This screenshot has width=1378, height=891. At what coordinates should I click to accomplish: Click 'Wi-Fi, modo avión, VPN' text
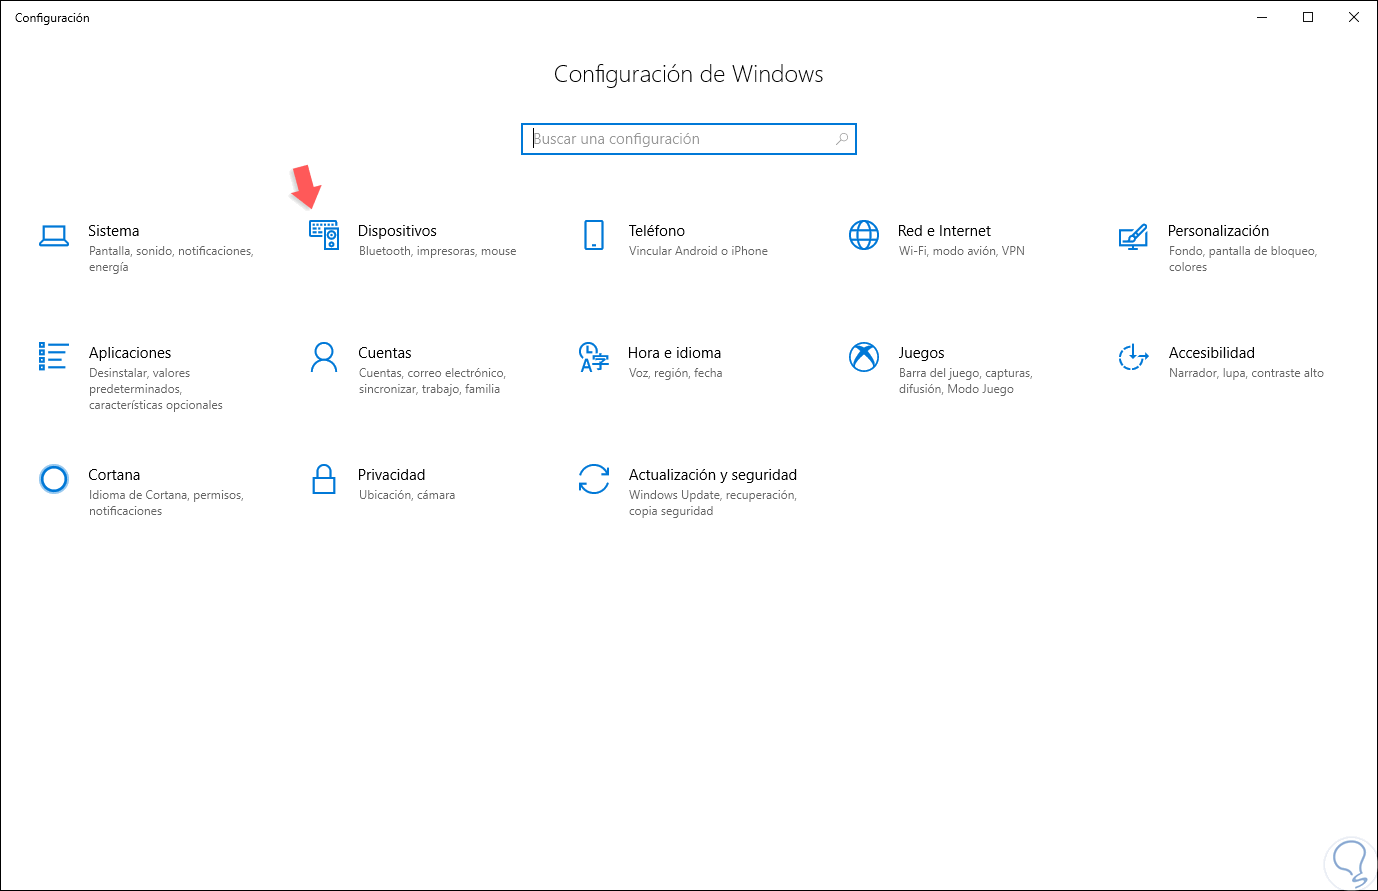(962, 251)
